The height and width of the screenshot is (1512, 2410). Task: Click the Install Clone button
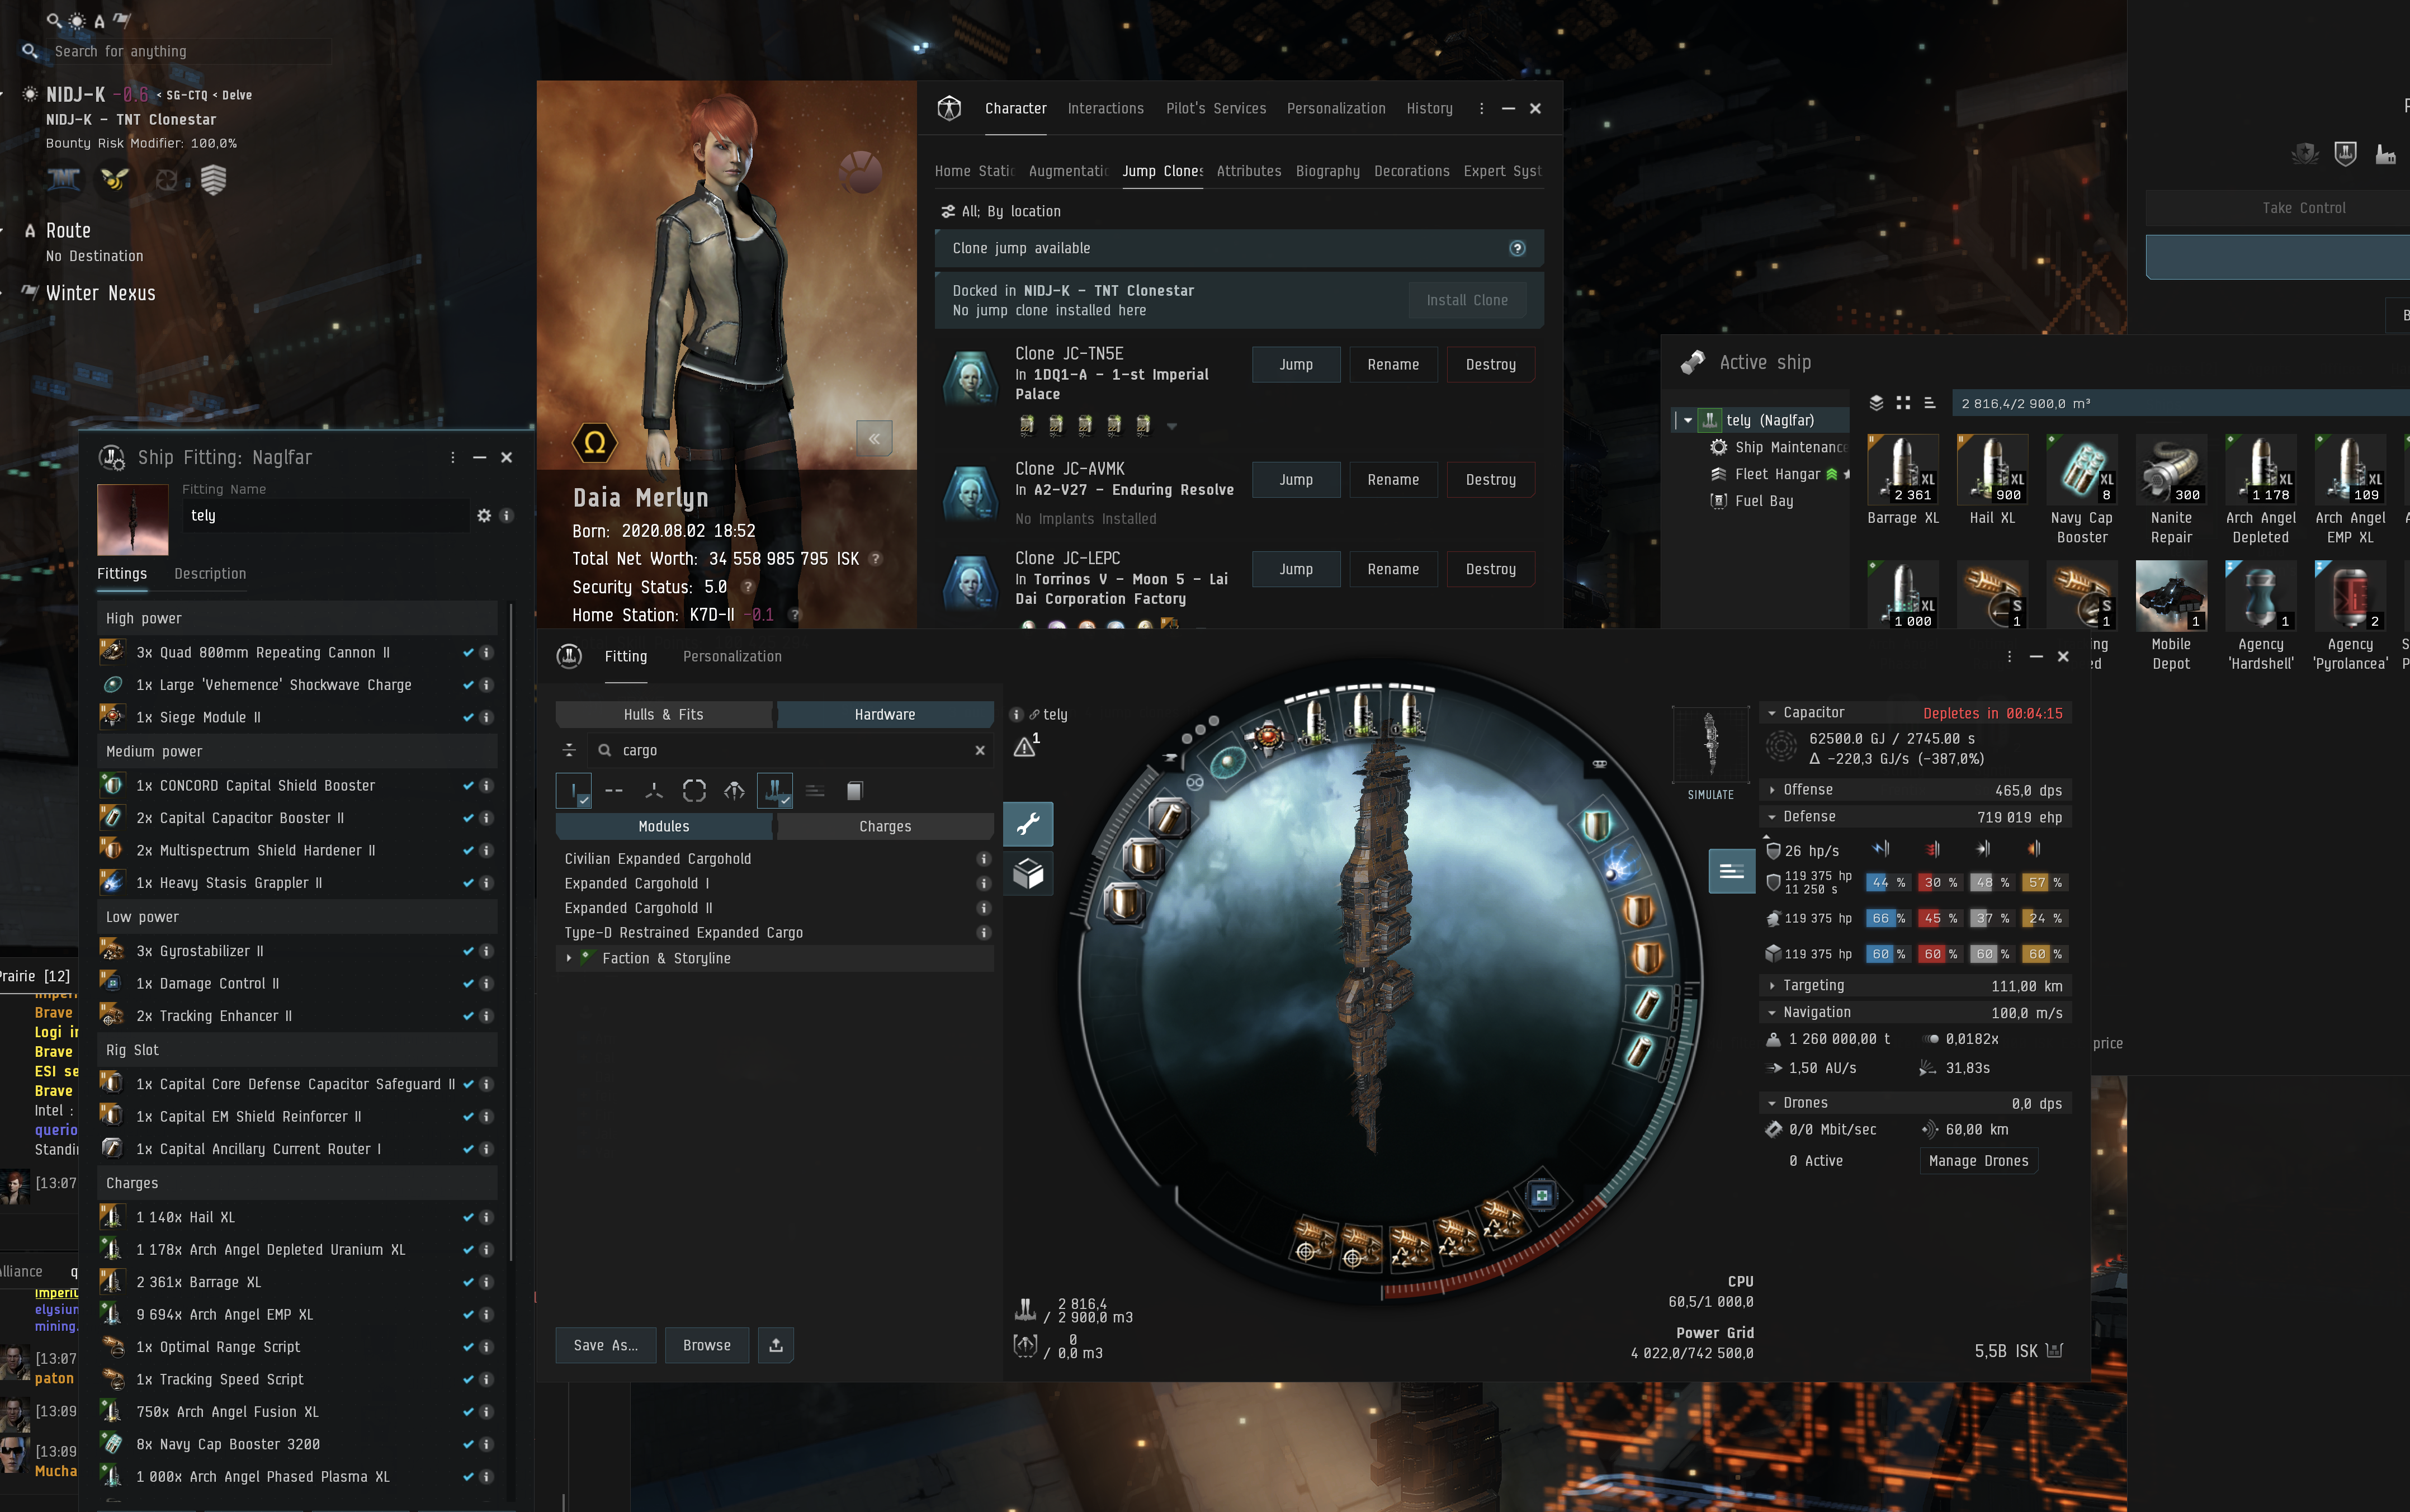coord(1467,300)
